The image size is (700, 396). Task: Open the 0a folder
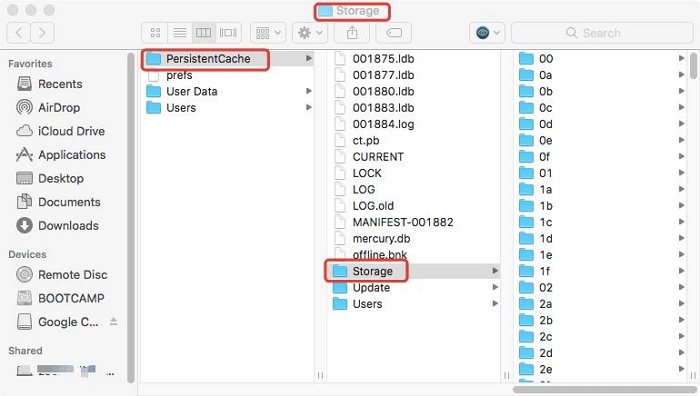[x=601, y=75]
